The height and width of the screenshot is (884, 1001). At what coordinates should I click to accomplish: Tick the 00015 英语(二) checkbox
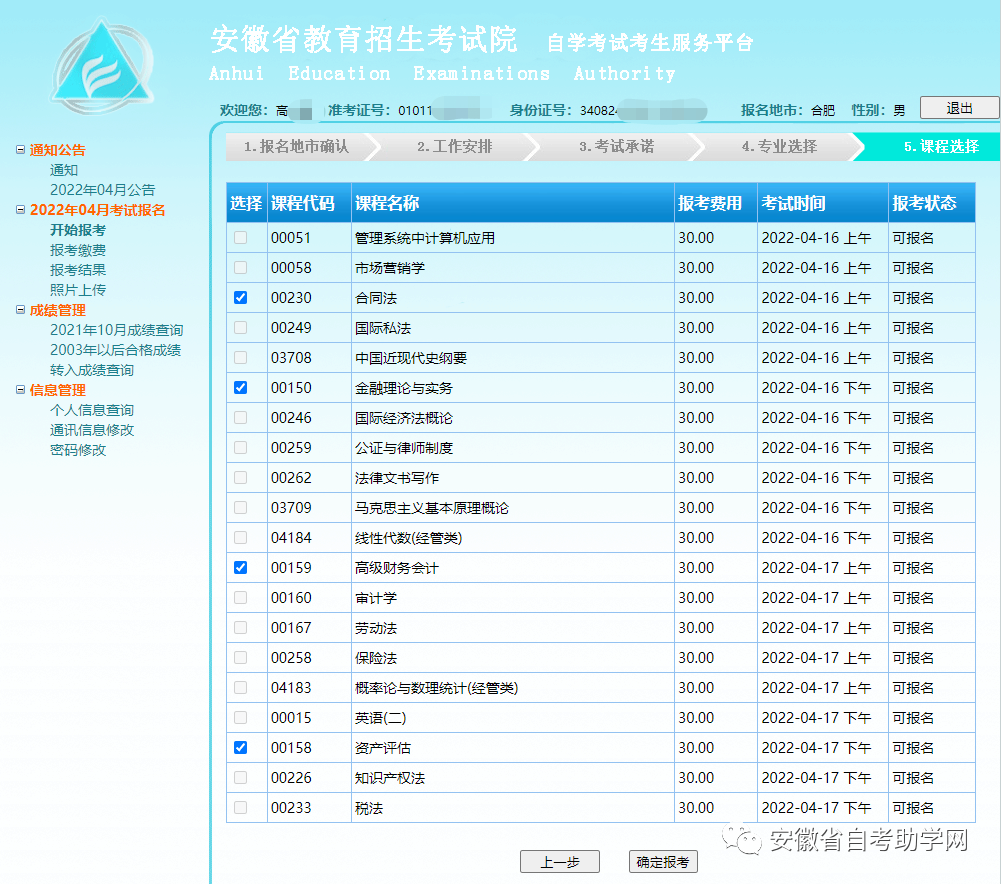(241, 717)
